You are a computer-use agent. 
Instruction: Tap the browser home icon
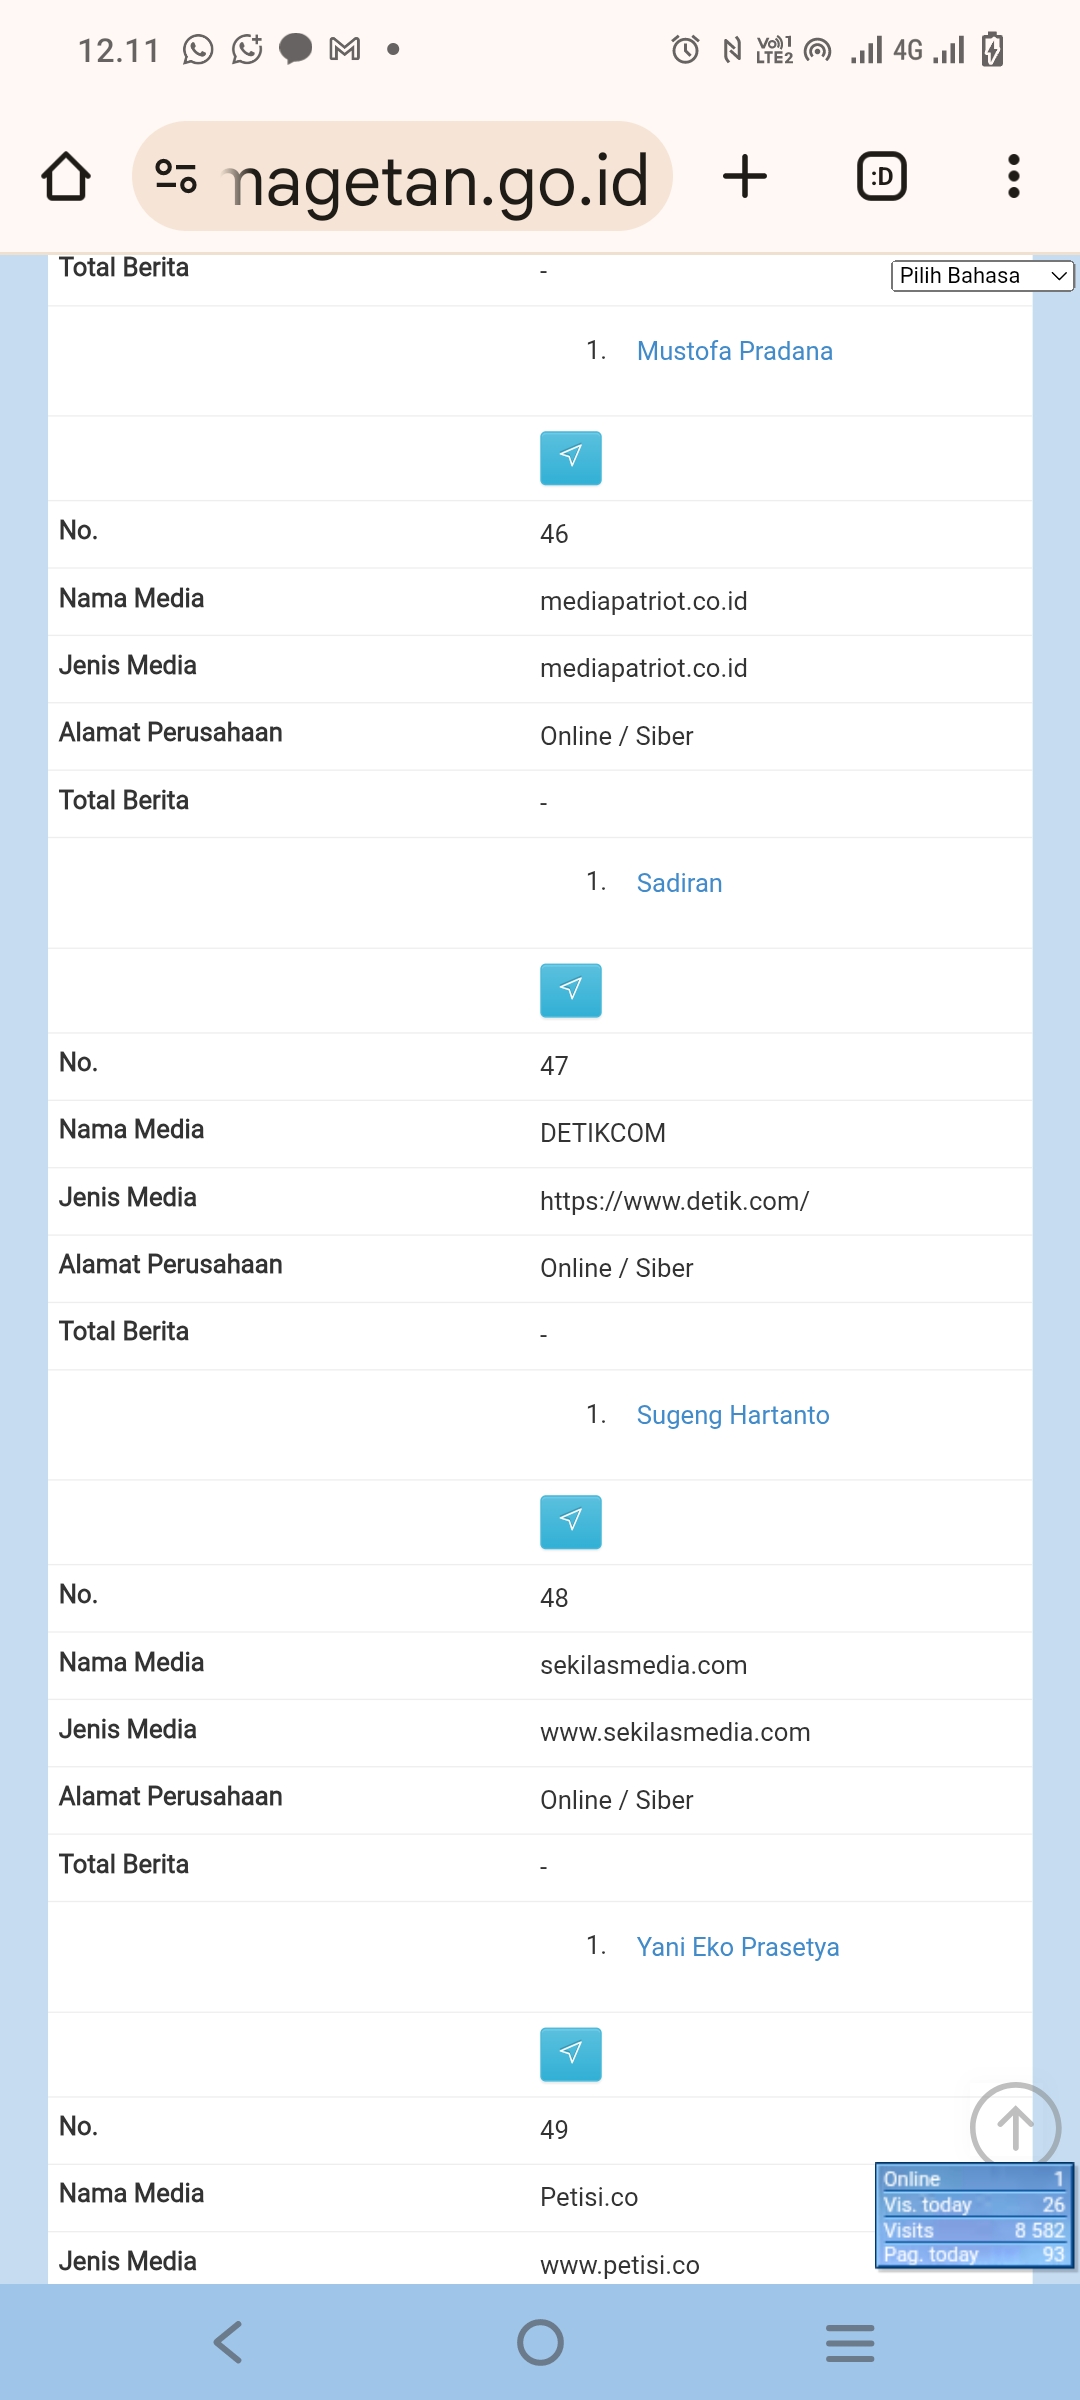tap(66, 177)
